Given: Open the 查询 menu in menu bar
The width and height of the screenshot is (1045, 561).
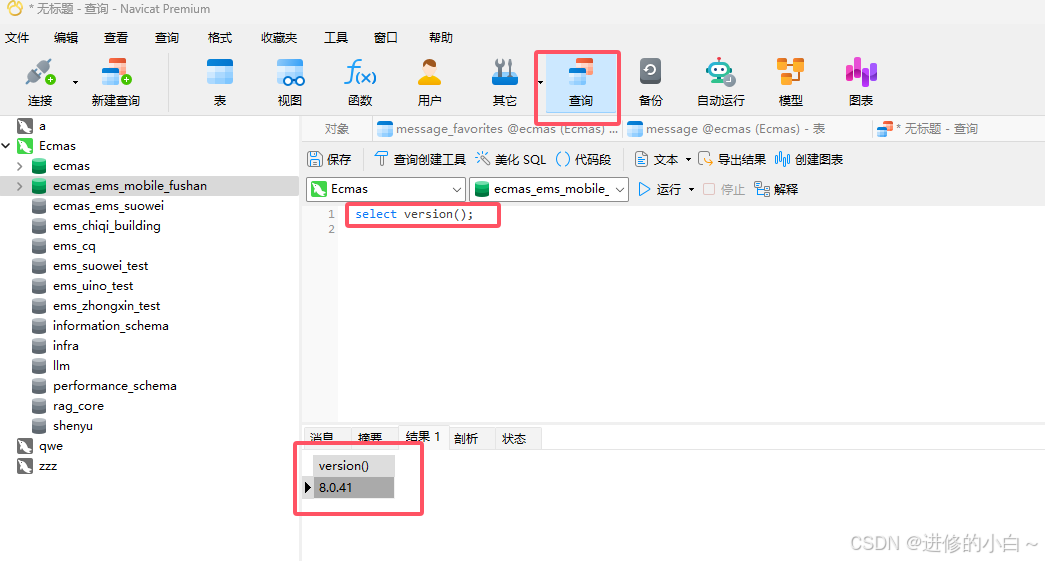Looking at the screenshot, I should [167, 38].
